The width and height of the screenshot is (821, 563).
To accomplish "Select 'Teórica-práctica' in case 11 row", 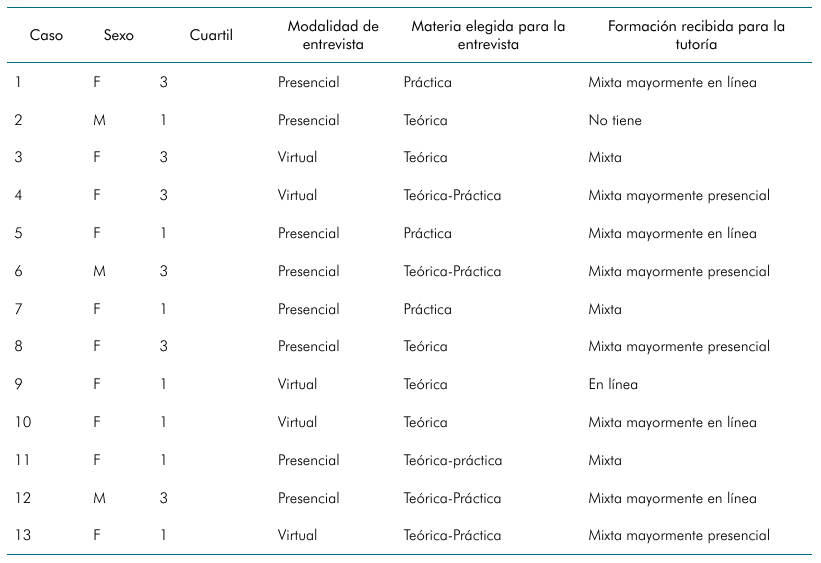I will click(x=452, y=460).
